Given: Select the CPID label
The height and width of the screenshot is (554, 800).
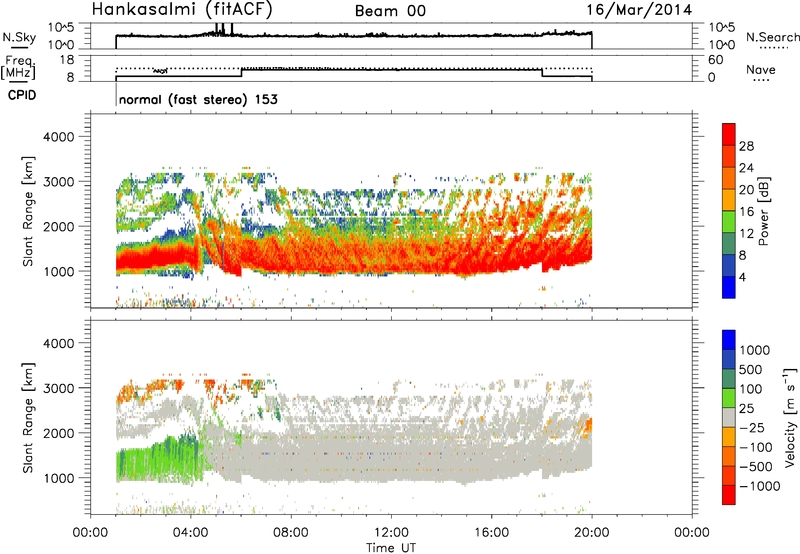Looking at the screenshot, I should click(x=22, y=95).
